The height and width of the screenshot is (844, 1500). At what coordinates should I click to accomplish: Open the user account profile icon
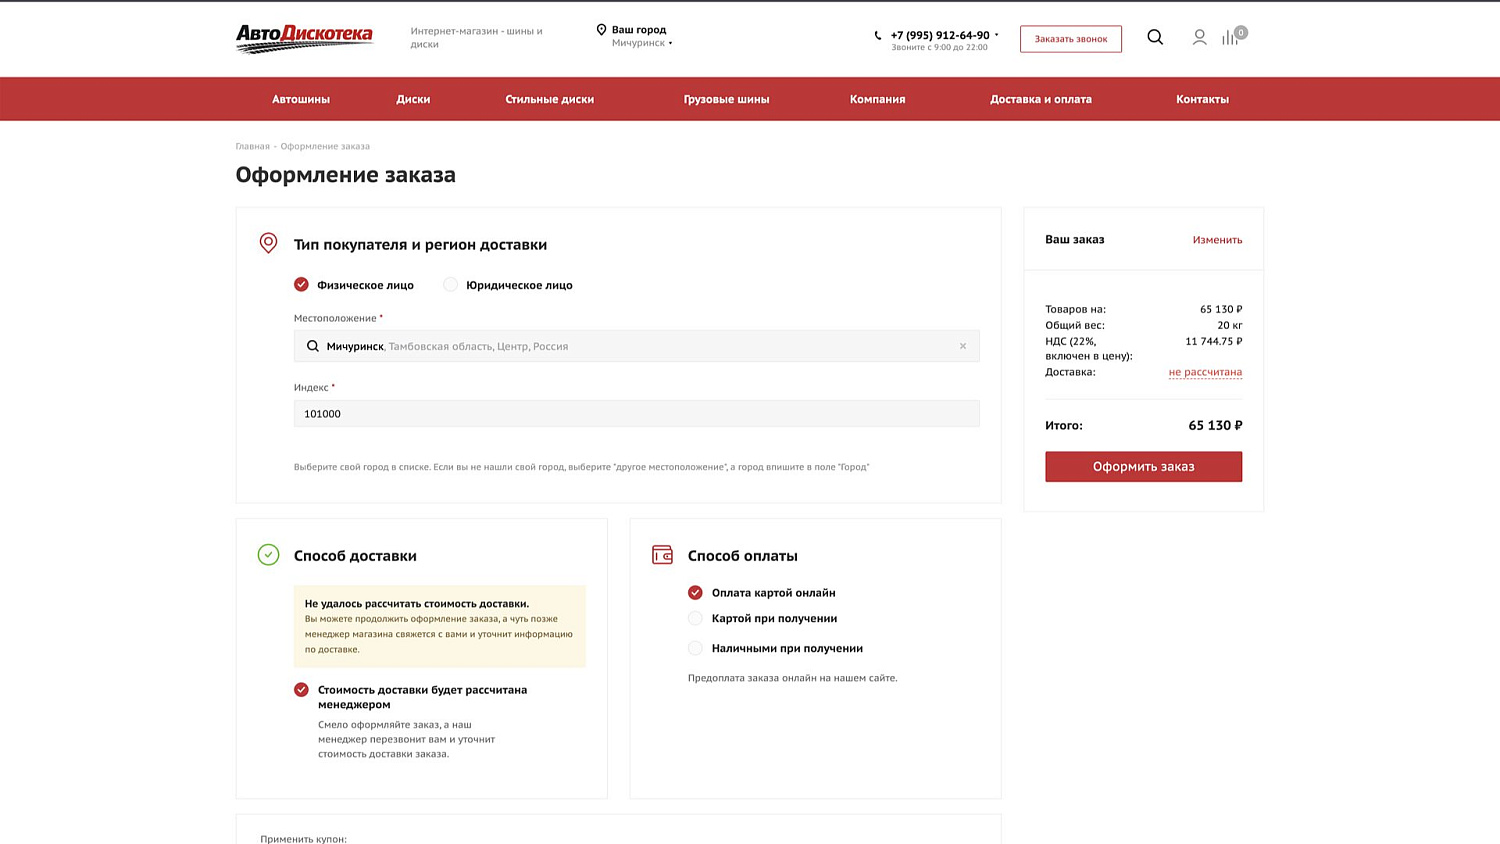click(x=1199, y=37)
